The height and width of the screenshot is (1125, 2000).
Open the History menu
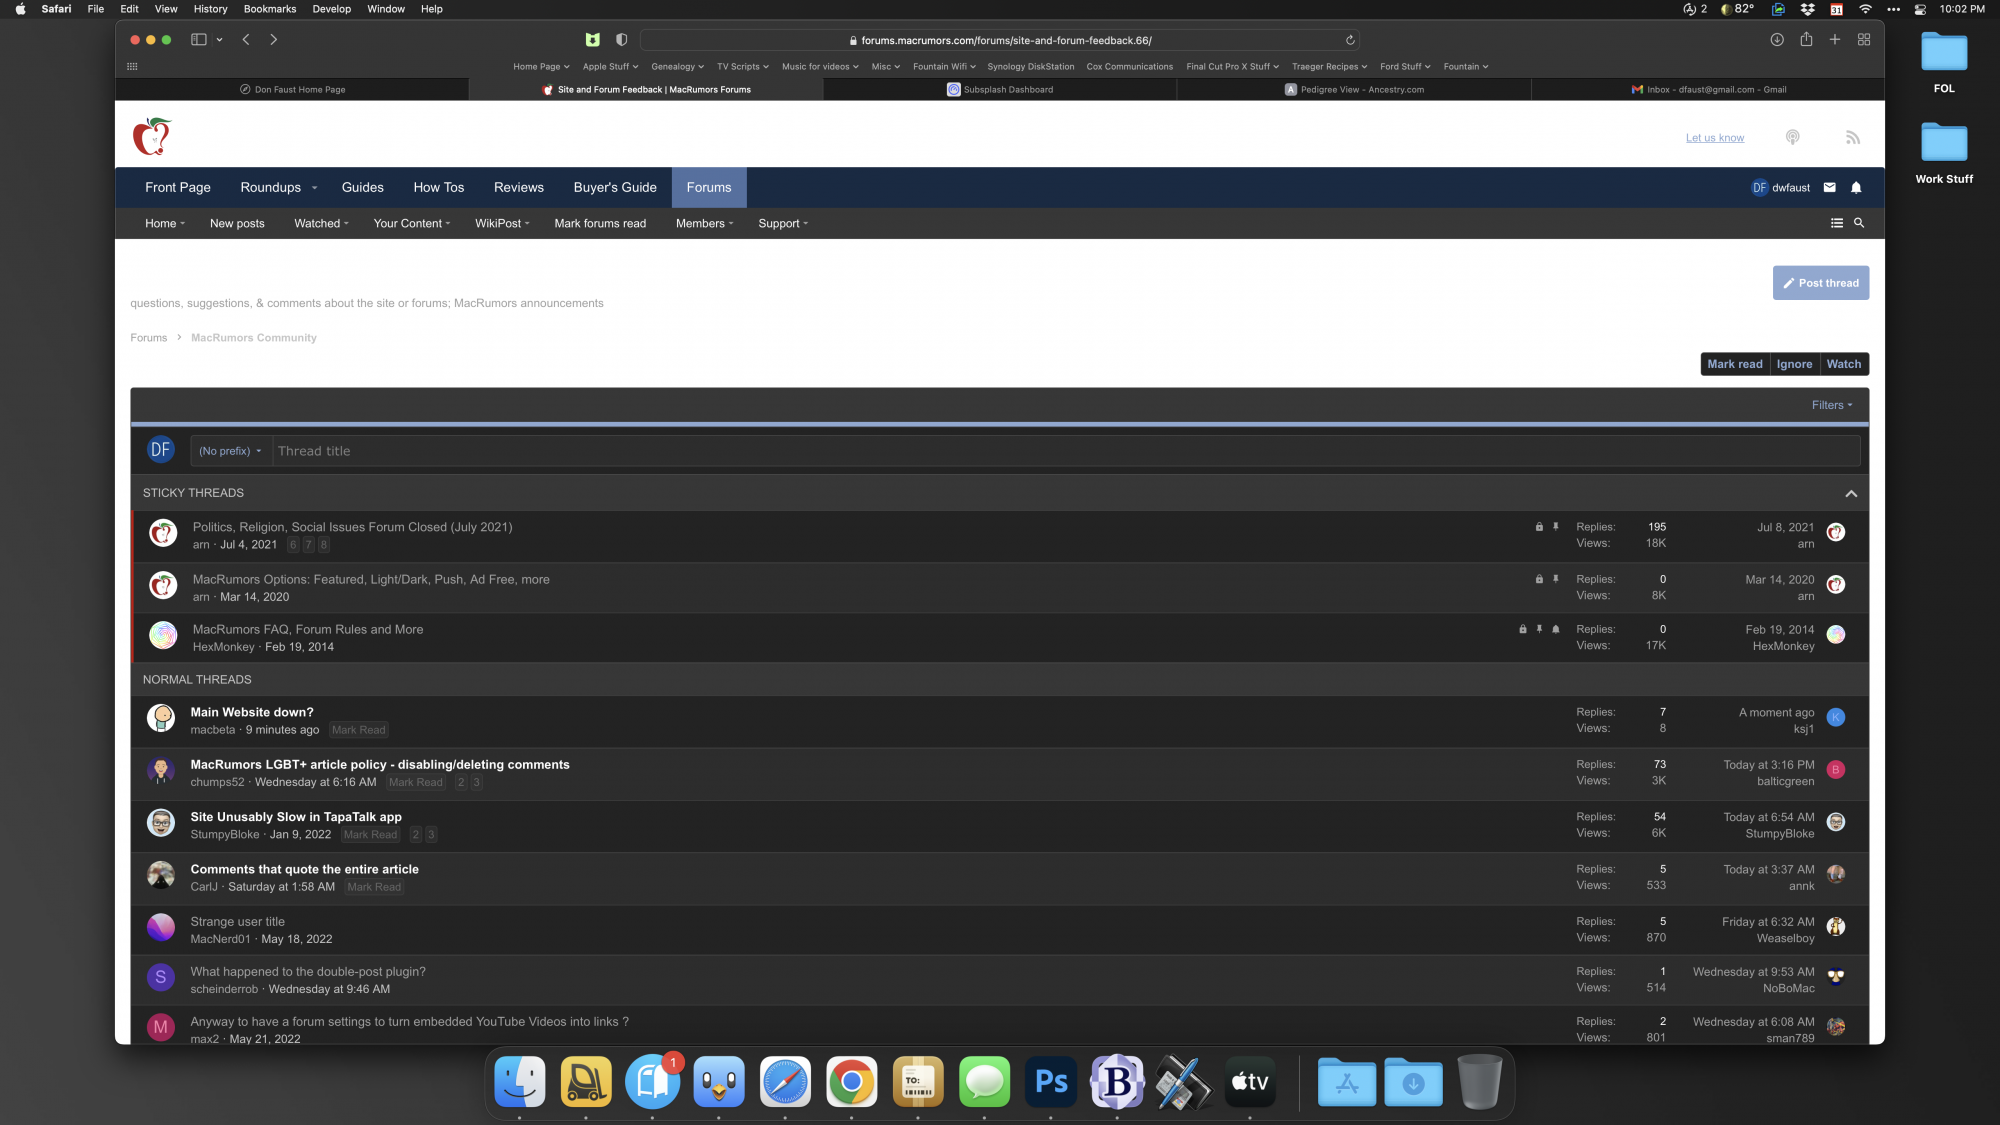(210, 9)
